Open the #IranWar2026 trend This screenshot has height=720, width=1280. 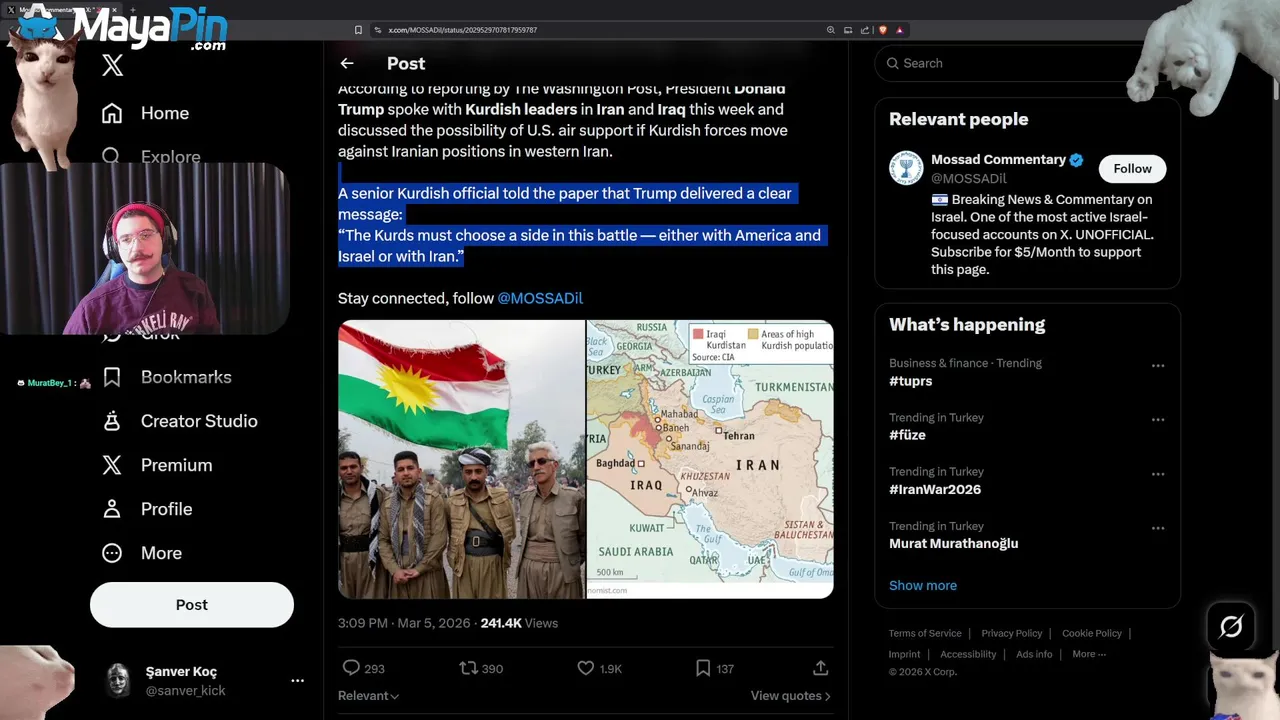pos(935,489)
